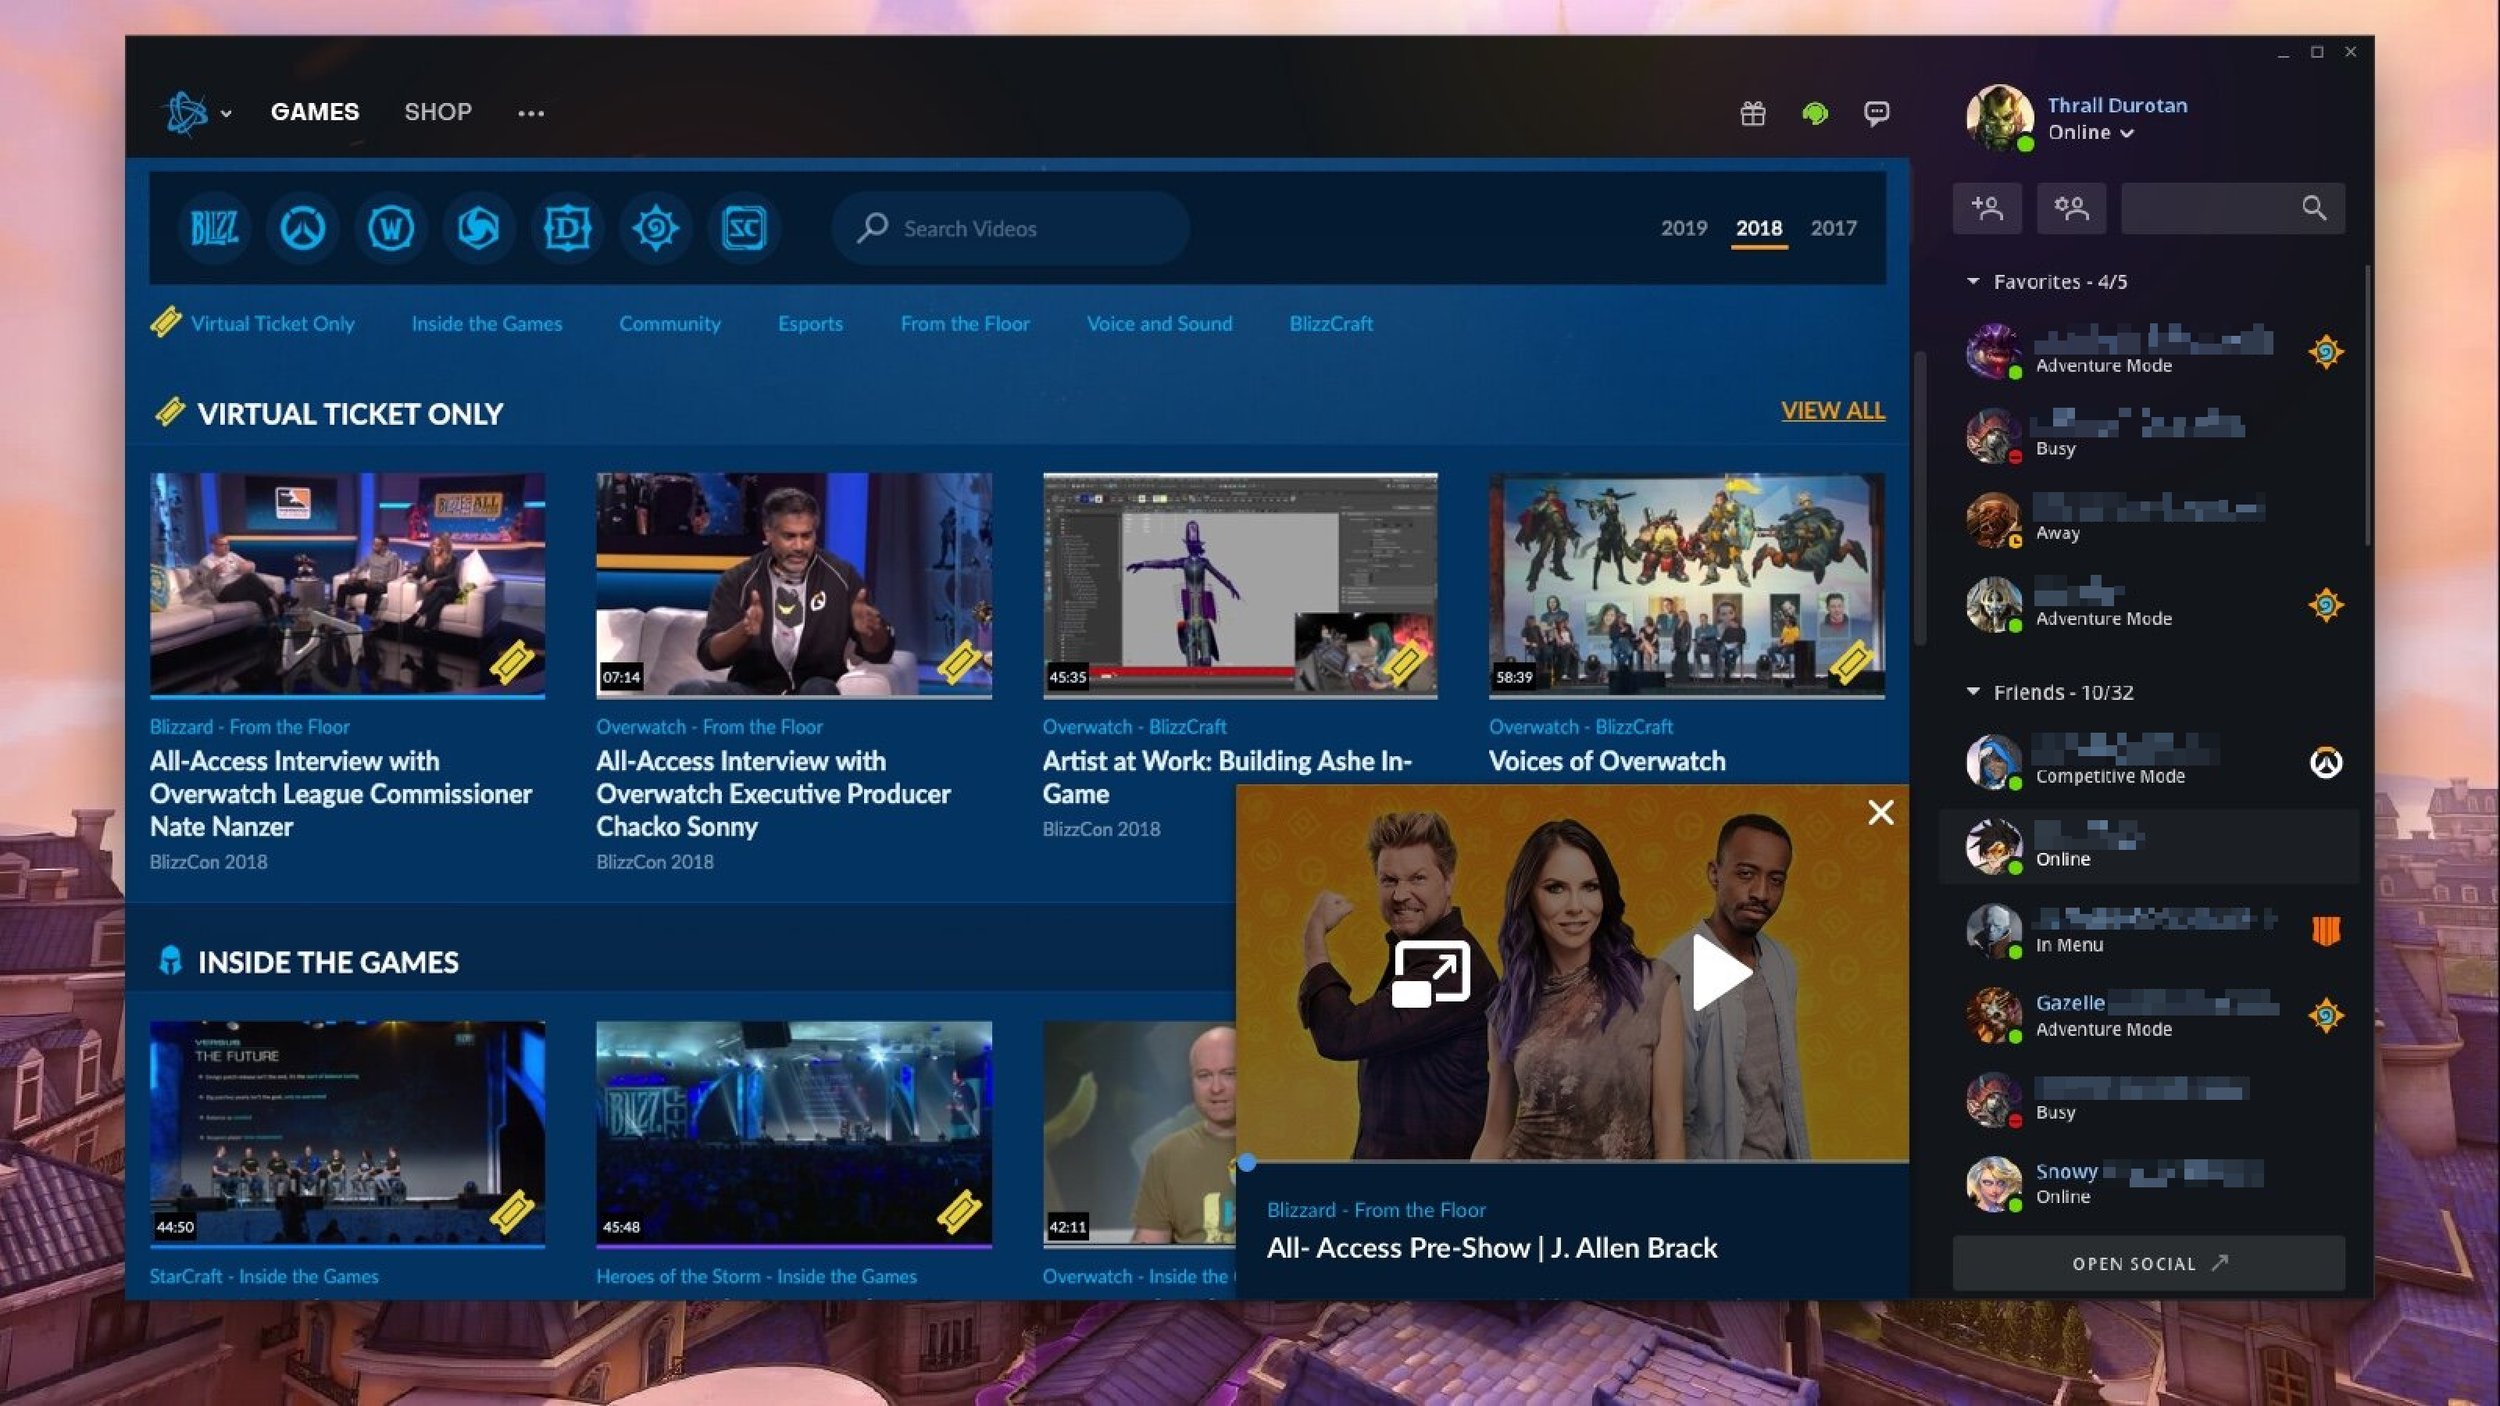2500x1406 pixels.
Task: Click Black Ops icon on In Menu friend
Action: [2325, 931]
